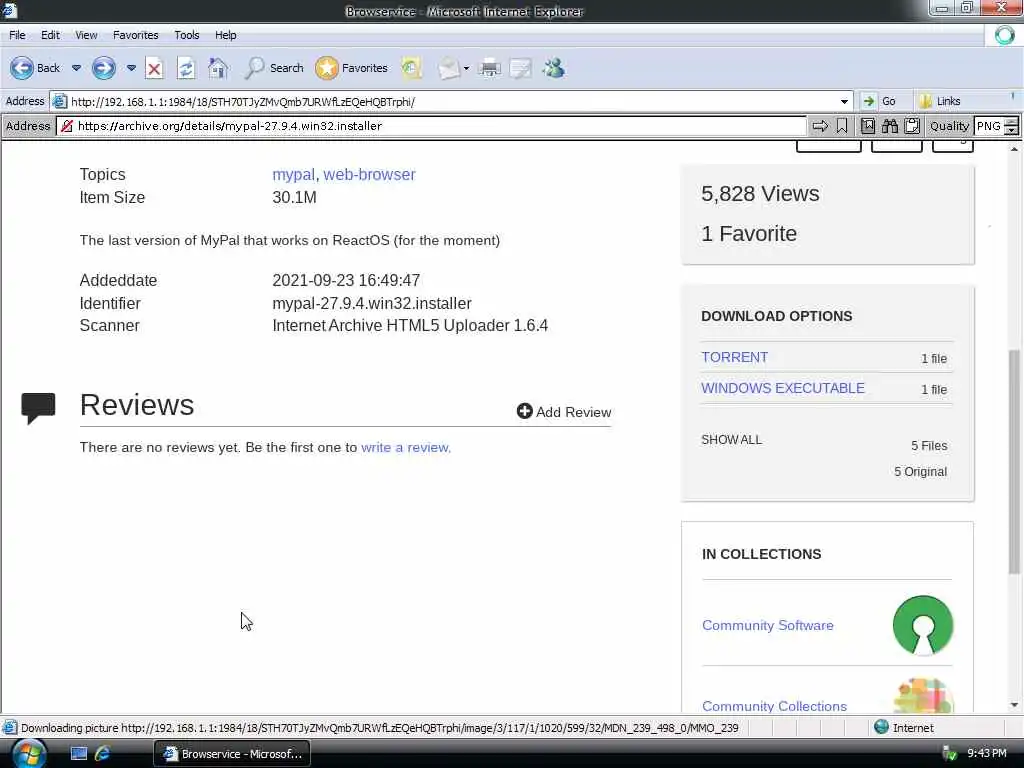Viewport: 1024px width, 768px height.
Task: Open the Edit menu
Action: [x=50, y=35]
